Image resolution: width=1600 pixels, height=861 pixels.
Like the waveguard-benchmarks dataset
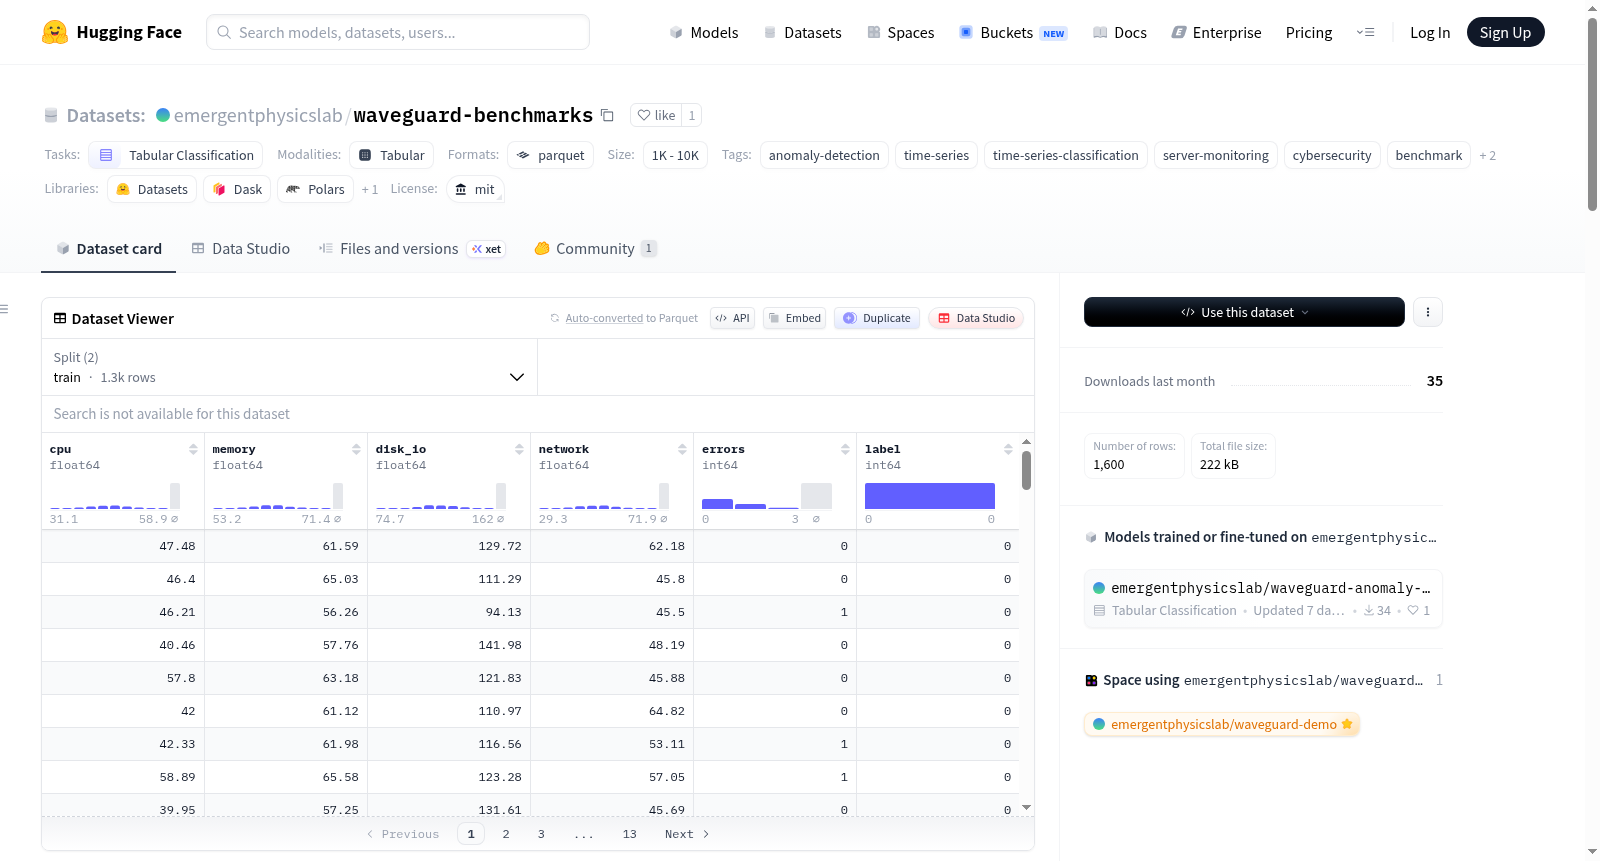tap(656, 115)
